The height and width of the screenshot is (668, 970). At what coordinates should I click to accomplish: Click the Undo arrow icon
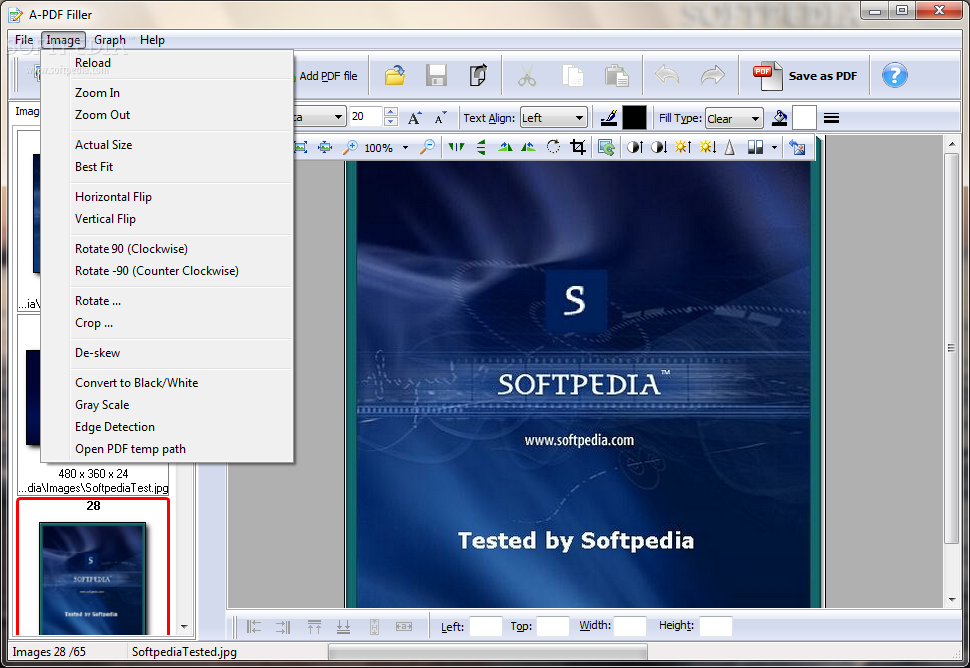tap(667, 75)
